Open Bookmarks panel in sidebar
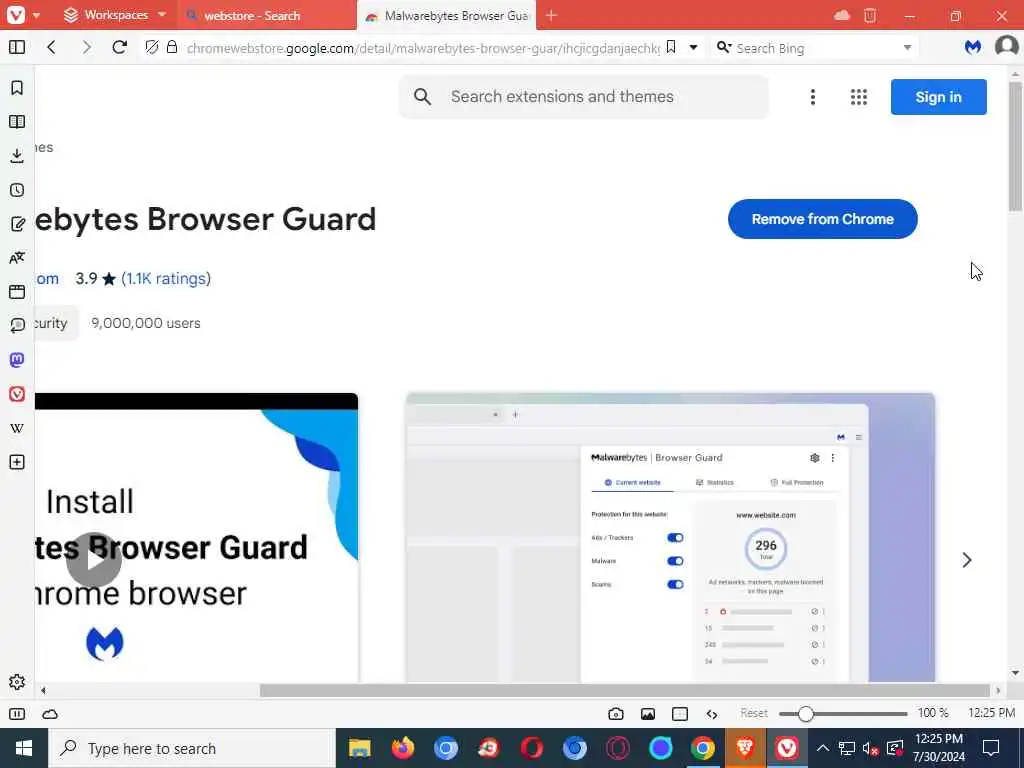The image size is (1024, 768). [x=17, y=88]
